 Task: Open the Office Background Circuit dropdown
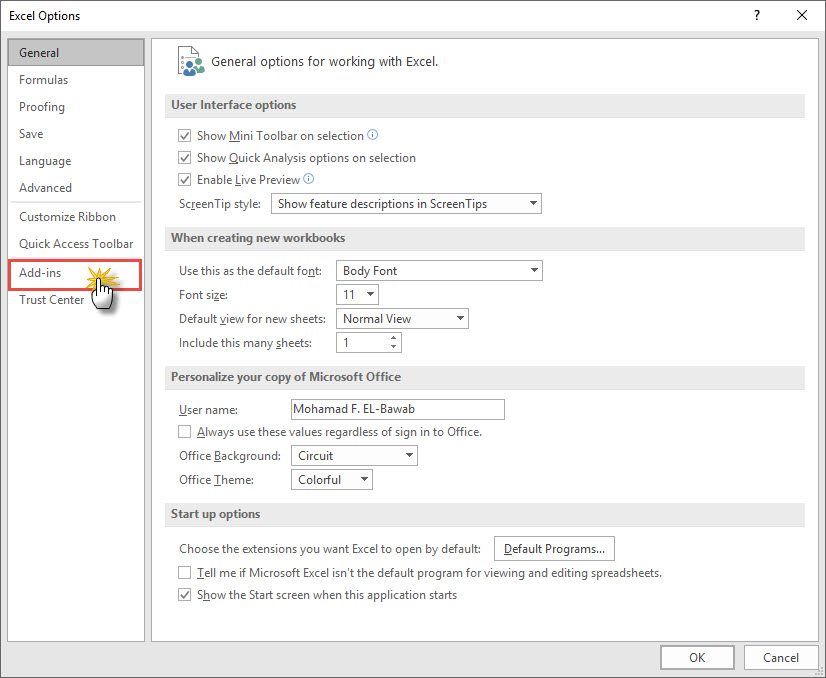point(355,456)
